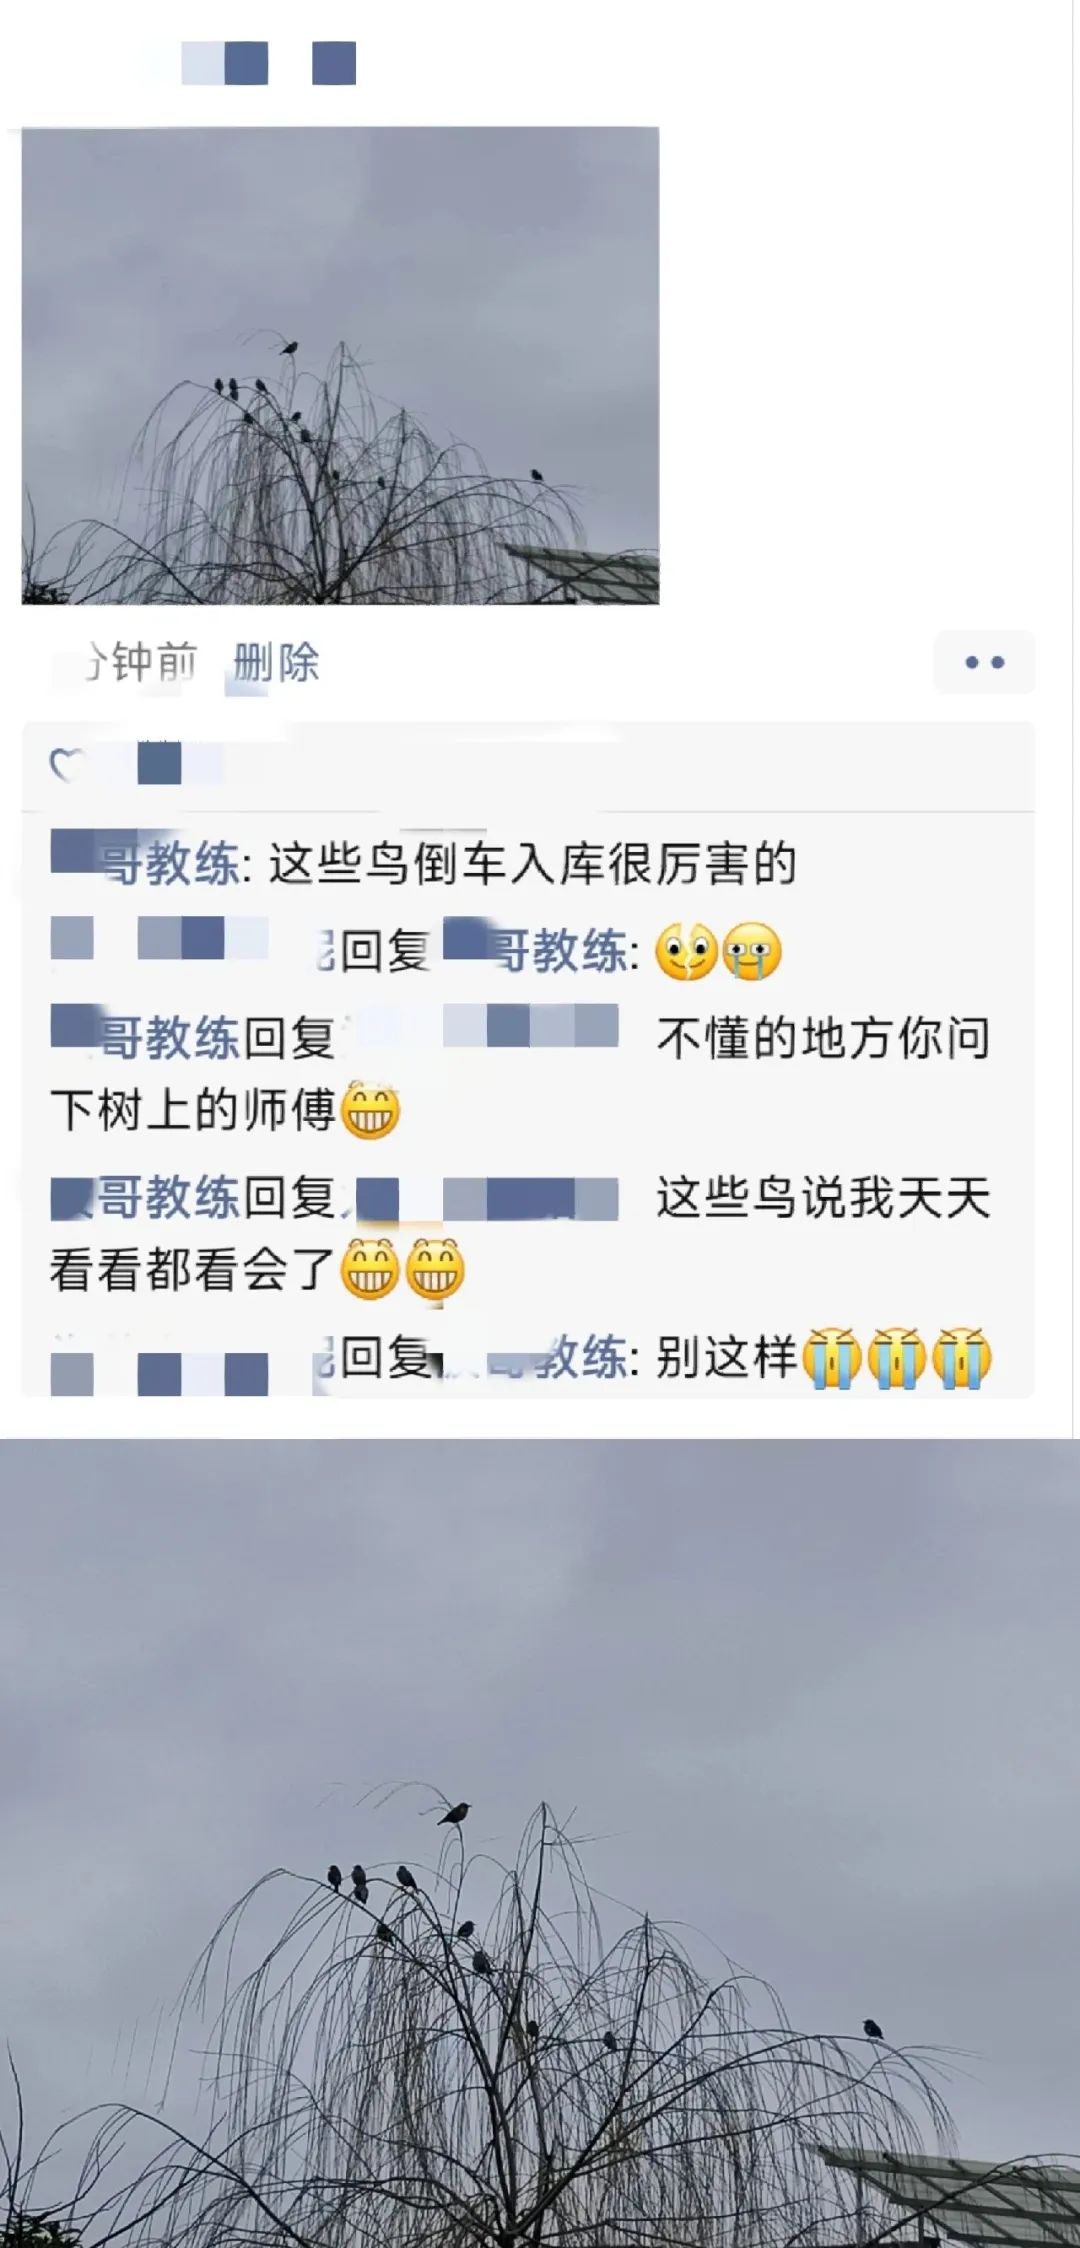Tap the first sobbing emoji after 别这样
The image size is (1080, 2248).
[x=832, y=1358]
